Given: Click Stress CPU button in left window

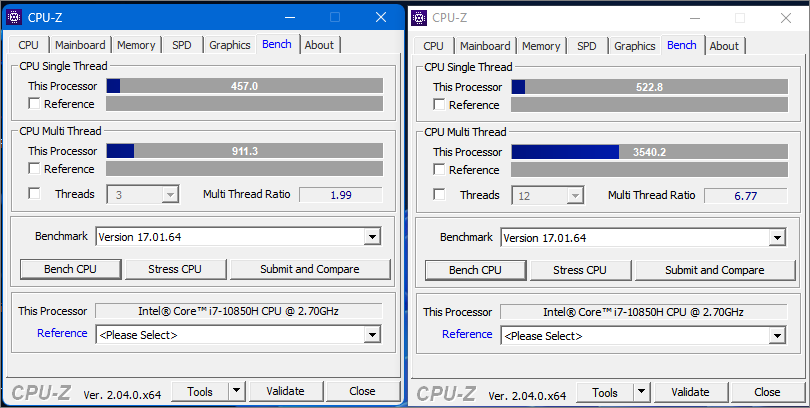Looking at the screenshot, I should [x=175, y=269].
